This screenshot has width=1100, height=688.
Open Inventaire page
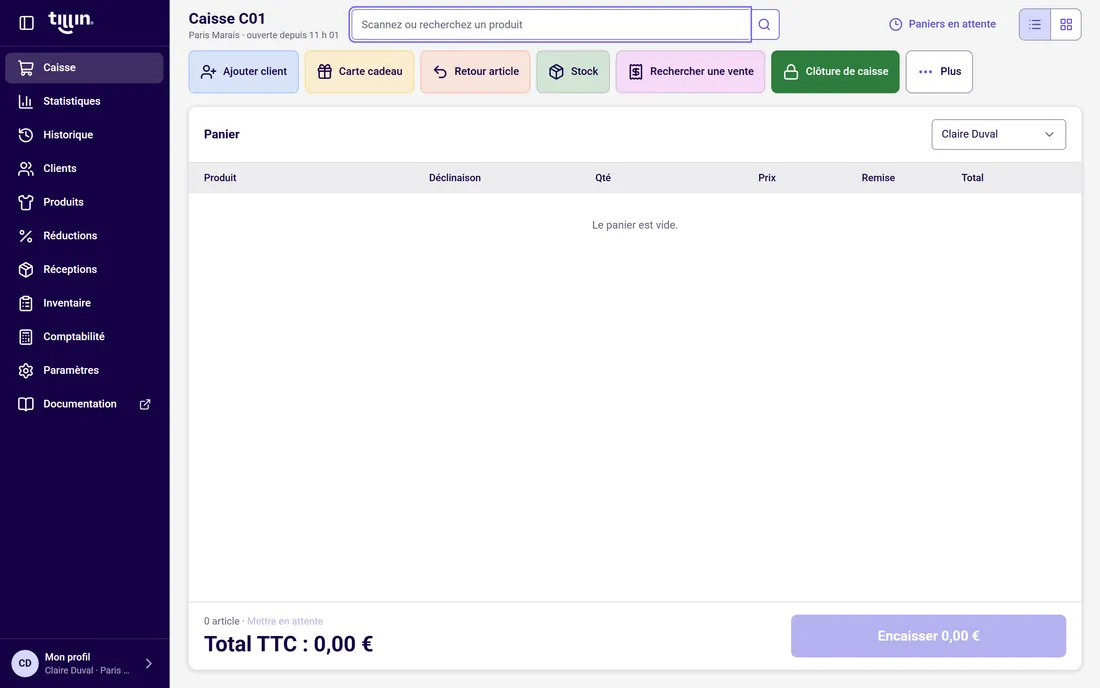click(84, 304)
